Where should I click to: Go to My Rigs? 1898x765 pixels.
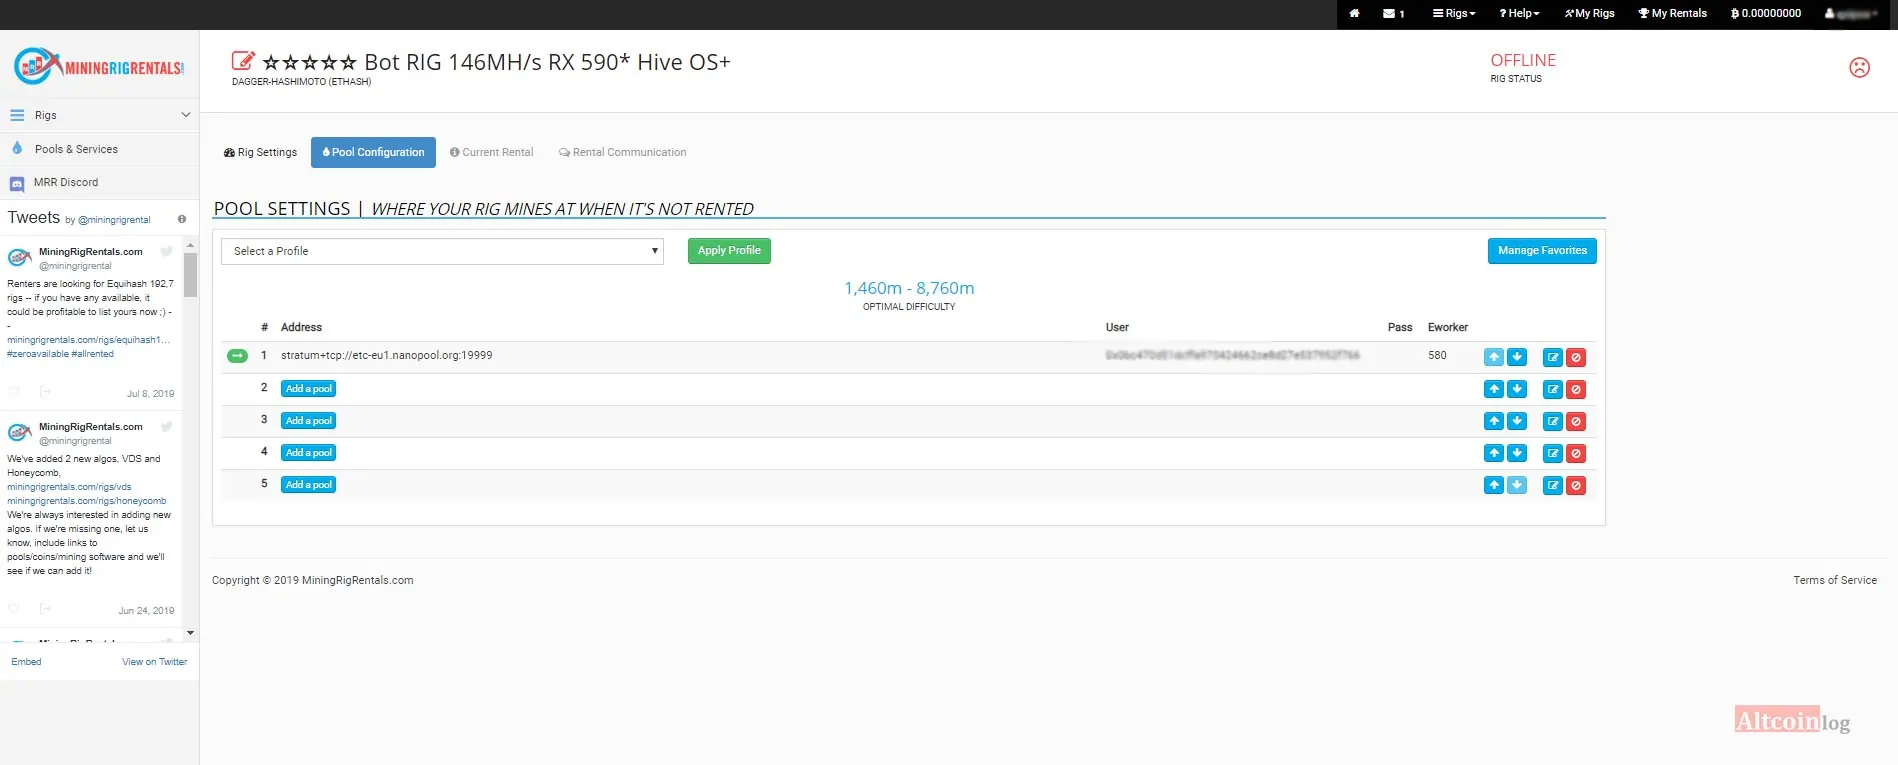pos(1589,13)
